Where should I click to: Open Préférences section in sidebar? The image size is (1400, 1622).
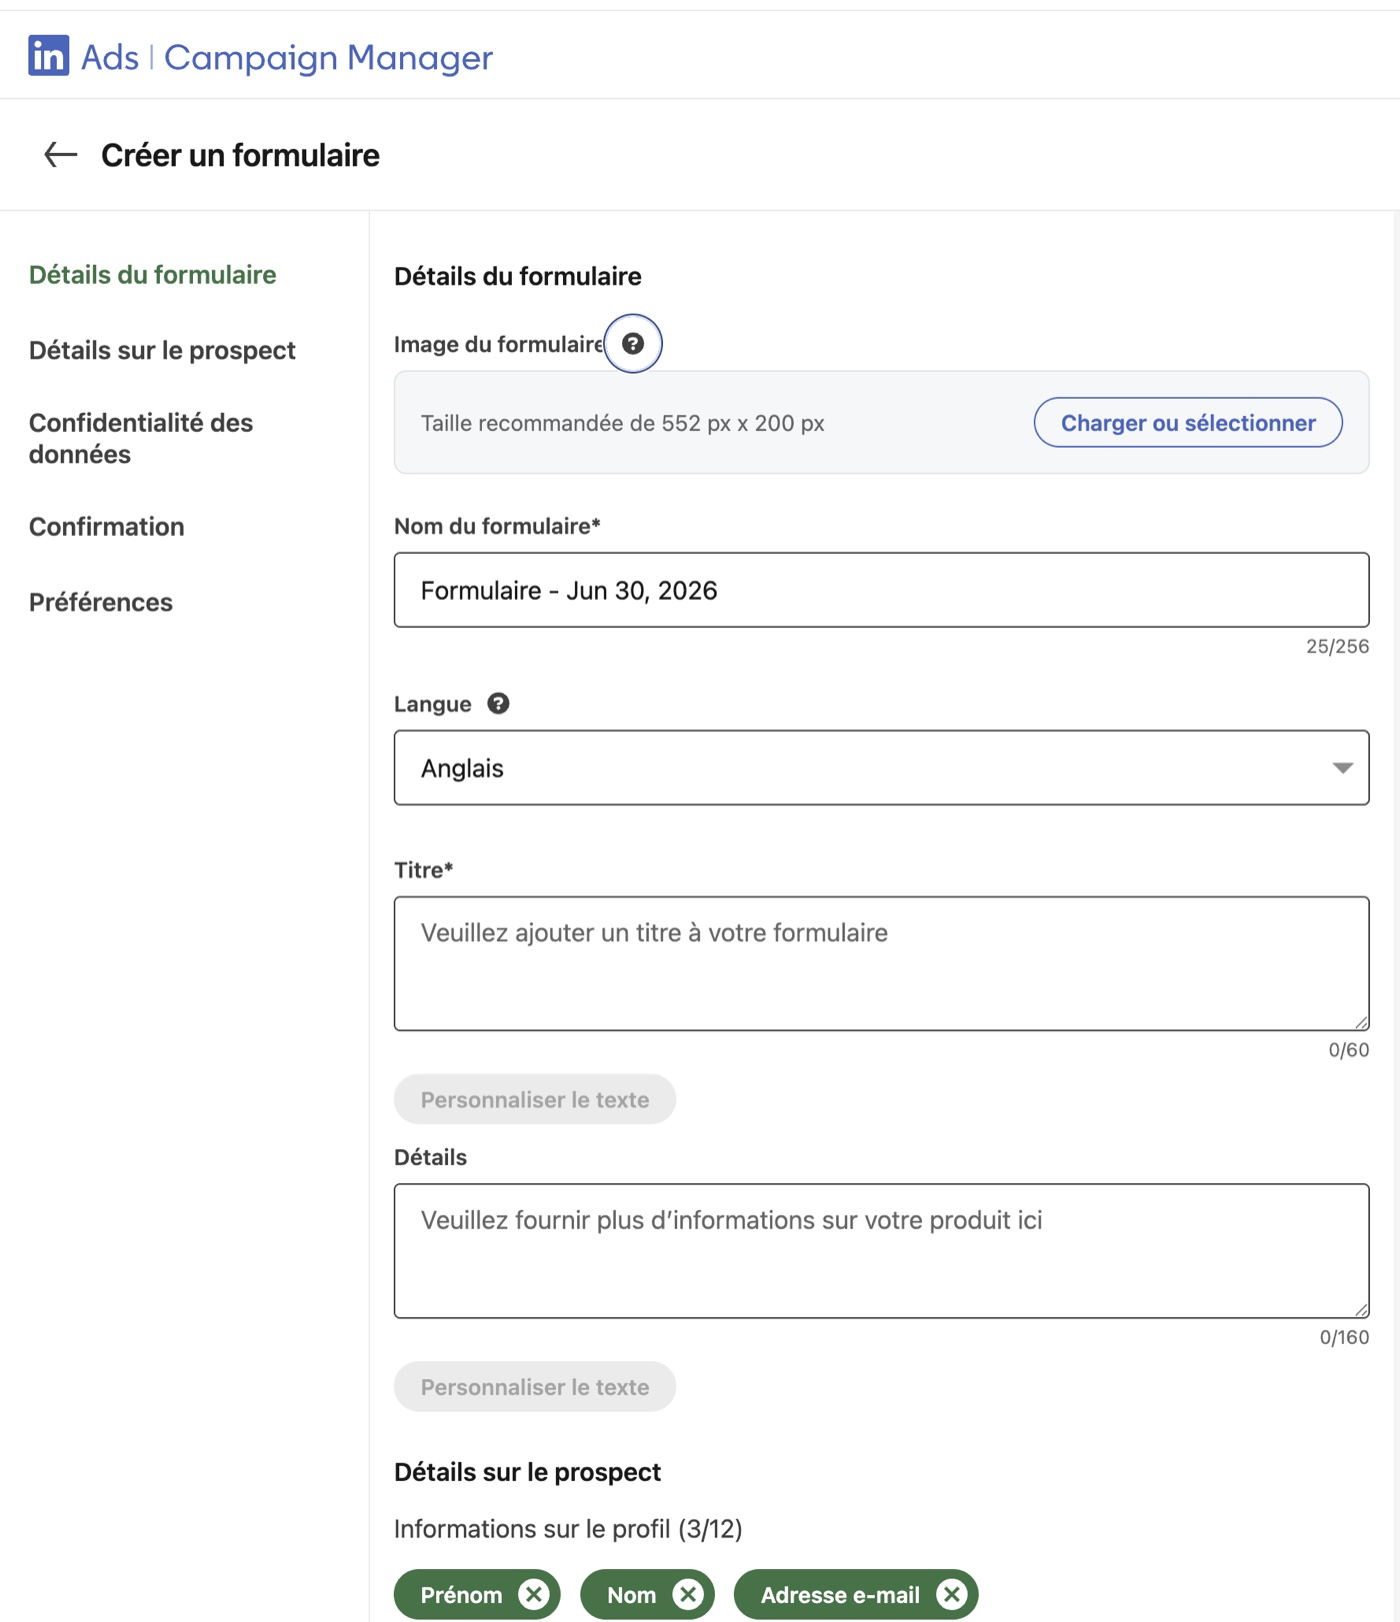coord(100,602)
